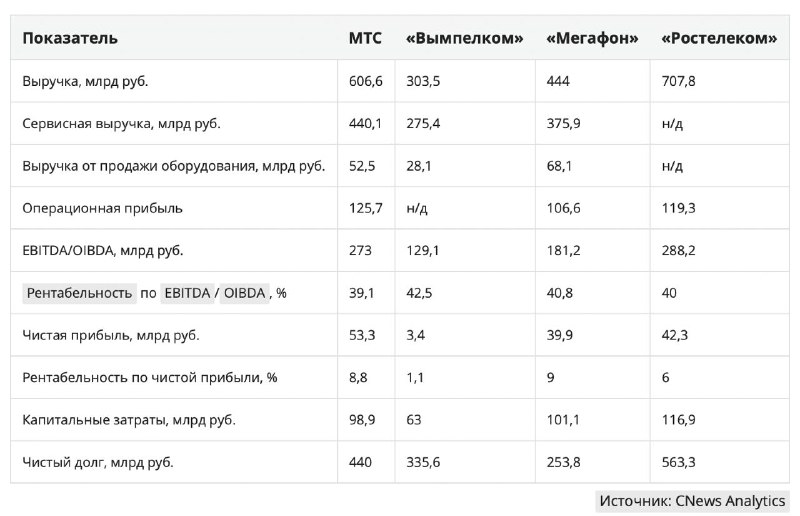Screen dimensions: 800x516
Task: Click Ростелеком revenue value 707,8
Action: (x=679, y=81)
